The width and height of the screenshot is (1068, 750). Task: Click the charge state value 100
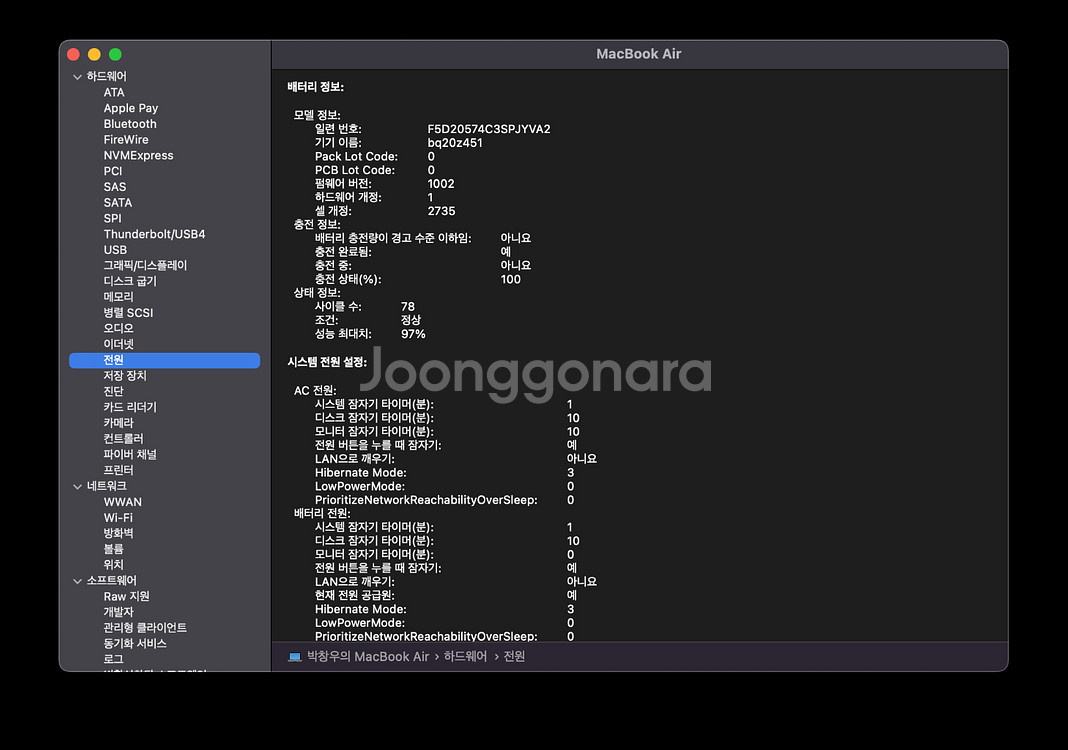click(x=511, y=279)
